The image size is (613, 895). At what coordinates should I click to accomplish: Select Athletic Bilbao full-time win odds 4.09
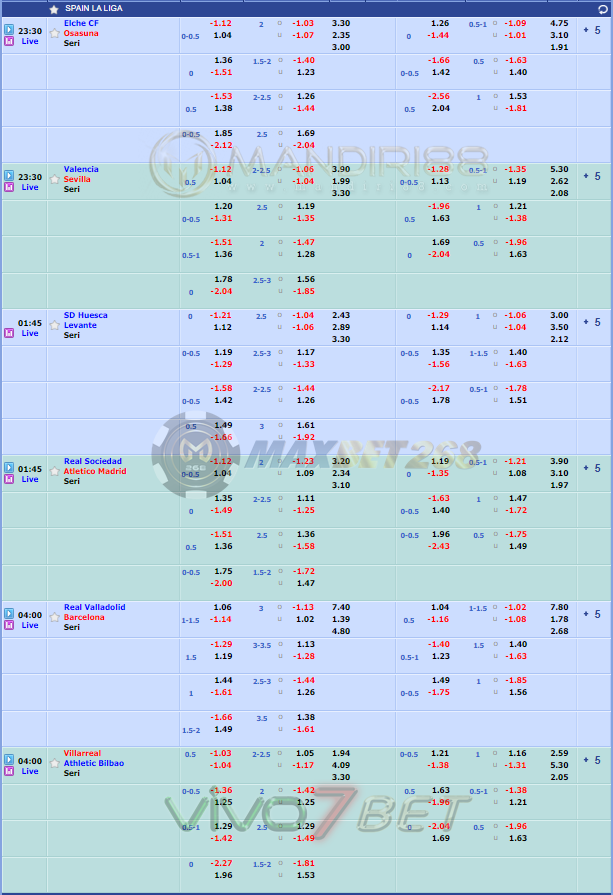[x=341, y=766]
